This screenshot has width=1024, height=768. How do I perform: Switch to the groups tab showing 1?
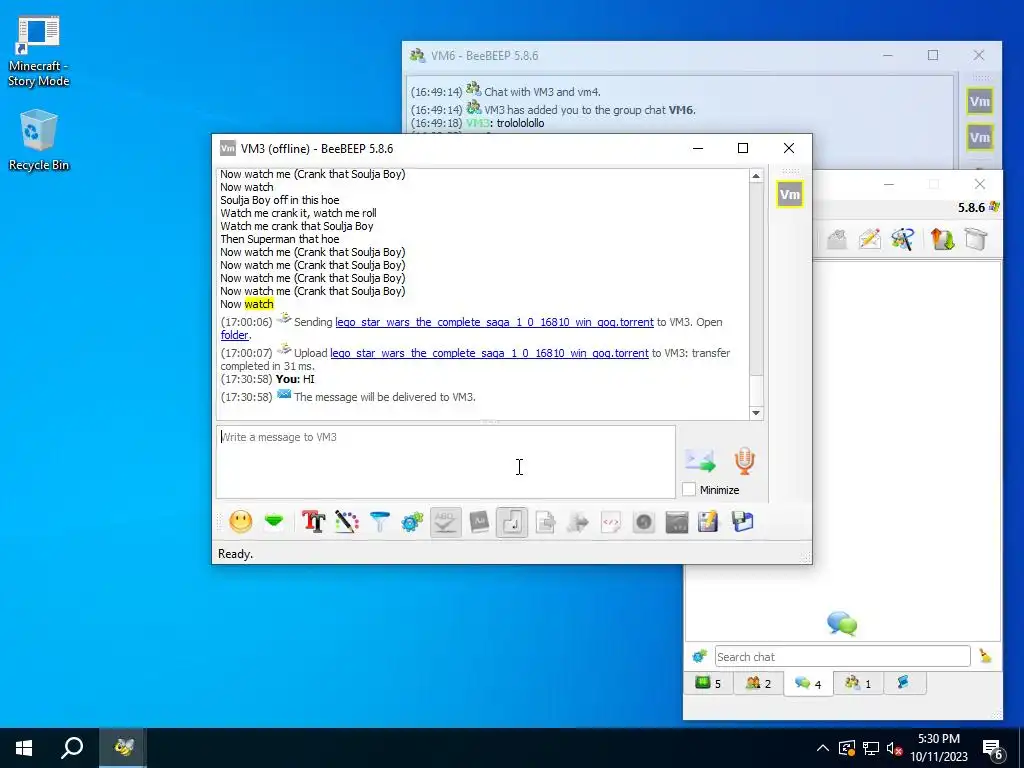click(858, 683)
